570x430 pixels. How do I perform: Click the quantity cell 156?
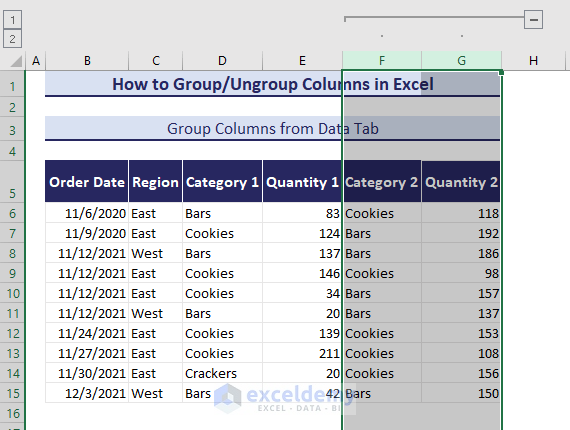point(461,373)
